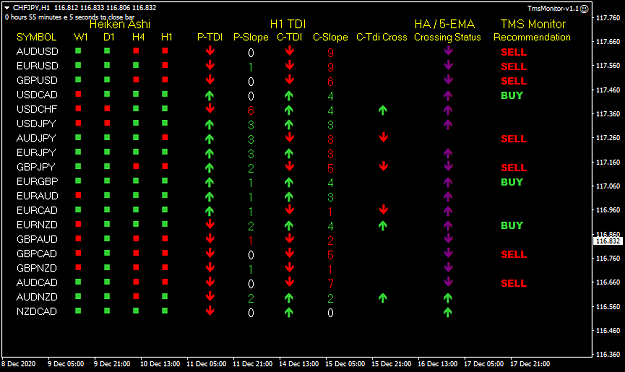The width and height of the screenshot is (625, 372).
Task: Click USDJPY purple up crossing status arrow
Action: click(x=448, y=124)
